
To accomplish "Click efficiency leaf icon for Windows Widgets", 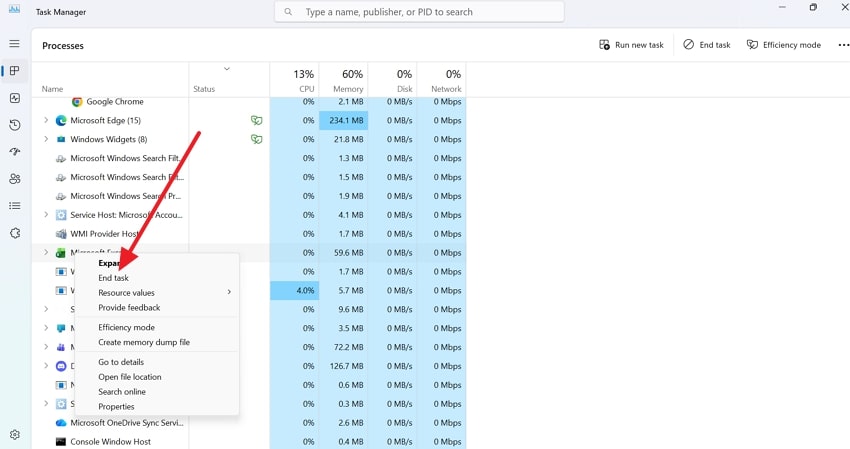I will click(256, 139).
